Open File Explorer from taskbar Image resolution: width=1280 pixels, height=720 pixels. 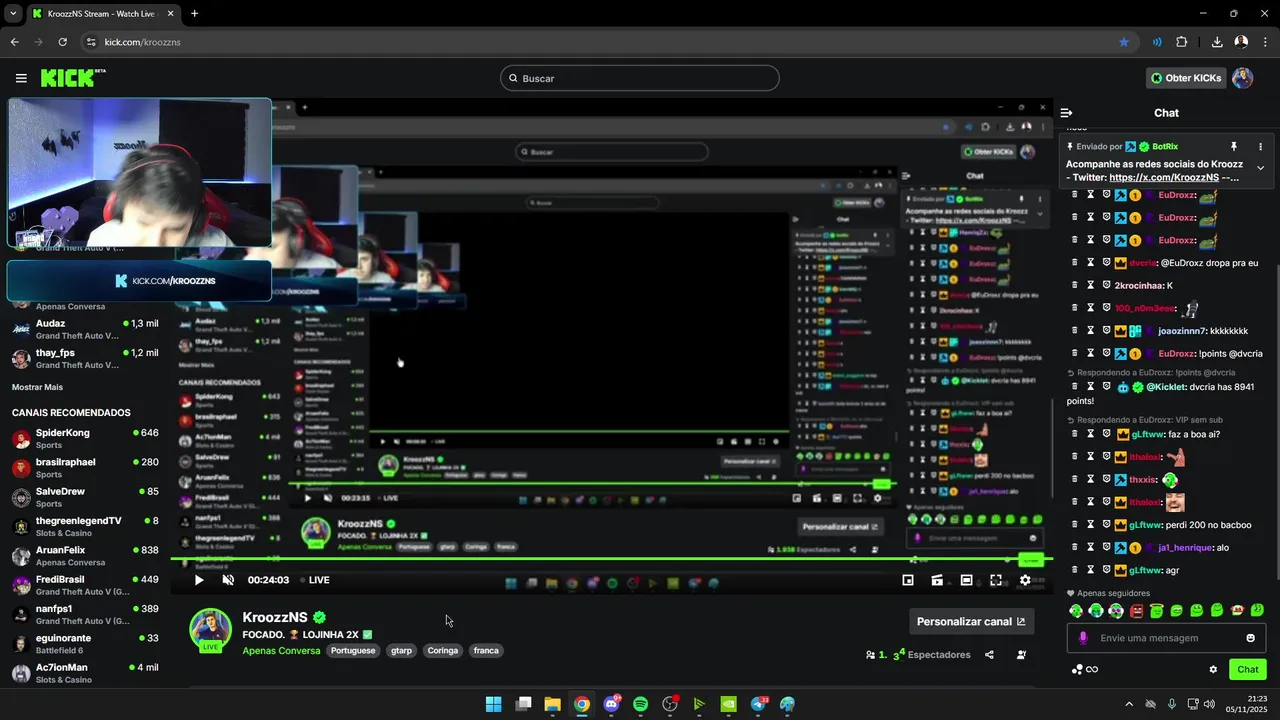pyautogui.click(x=552, y=704)
